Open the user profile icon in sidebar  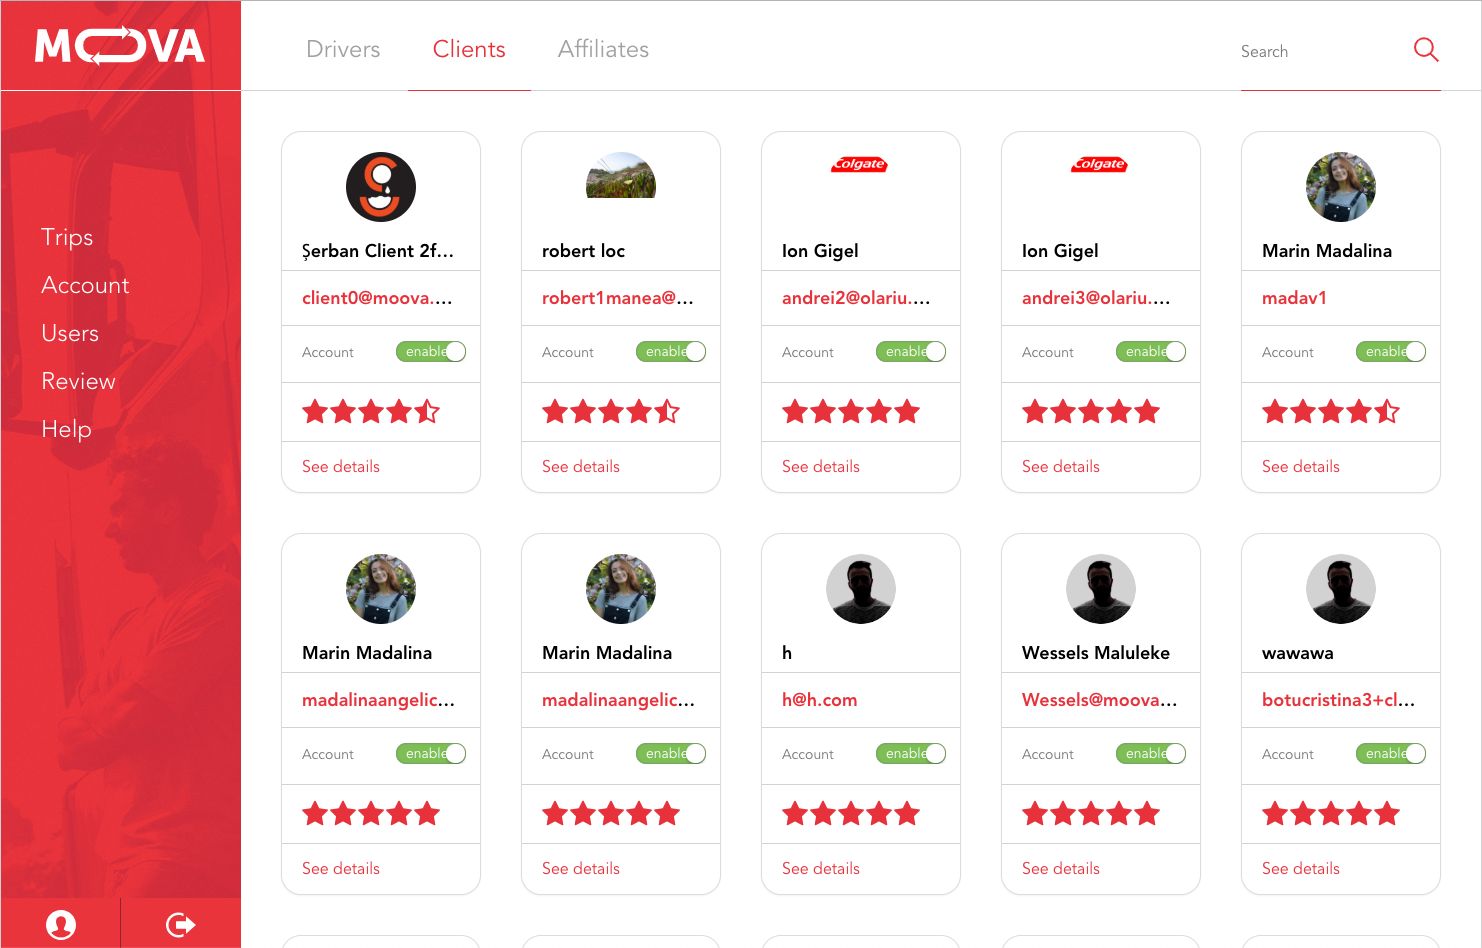pyautogui.click(x=61, y=924)
